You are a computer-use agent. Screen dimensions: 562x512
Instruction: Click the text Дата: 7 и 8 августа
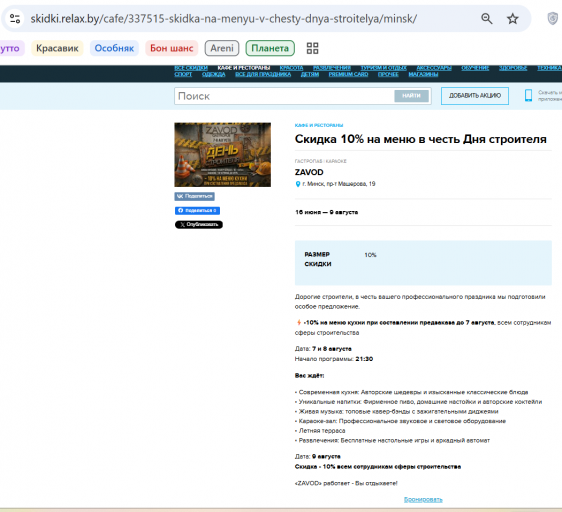tap(323, 349)
